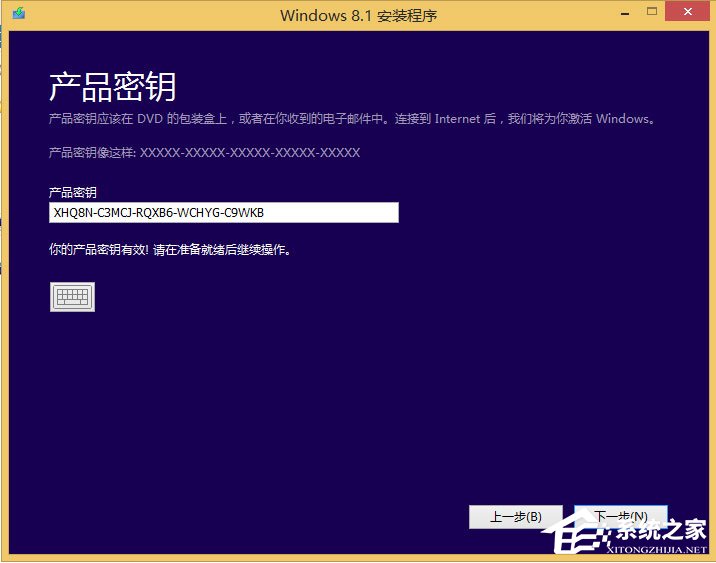Go back with the 上一步(B) button
The height and width of the screenshot is (563, 716).
coord(516,516)
